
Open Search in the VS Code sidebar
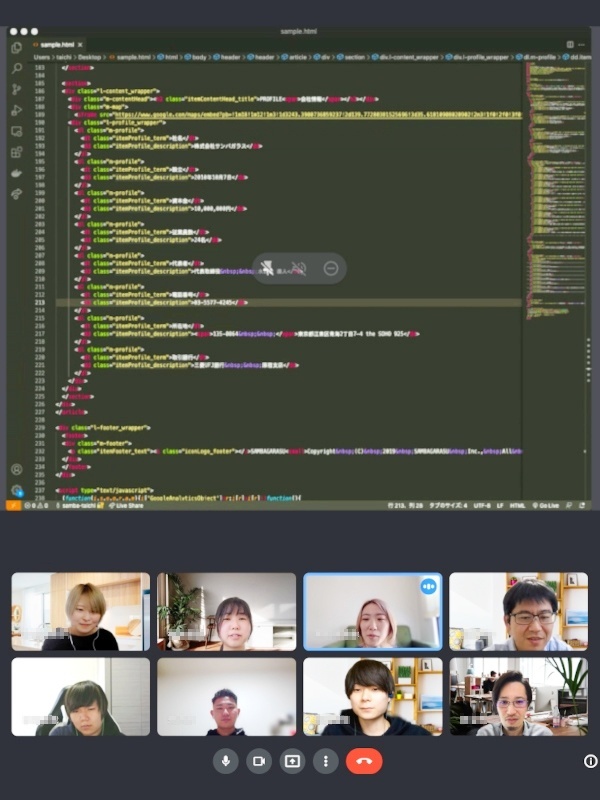(17, 68)
